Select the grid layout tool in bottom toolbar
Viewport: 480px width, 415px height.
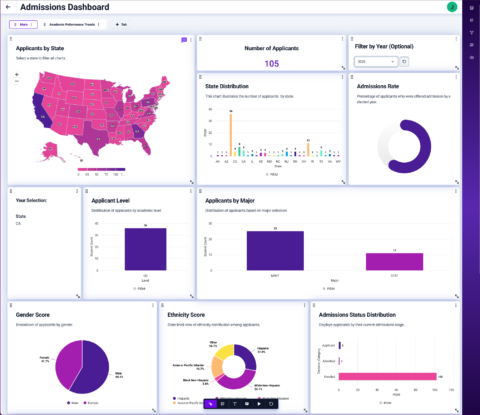pos(223,404)
